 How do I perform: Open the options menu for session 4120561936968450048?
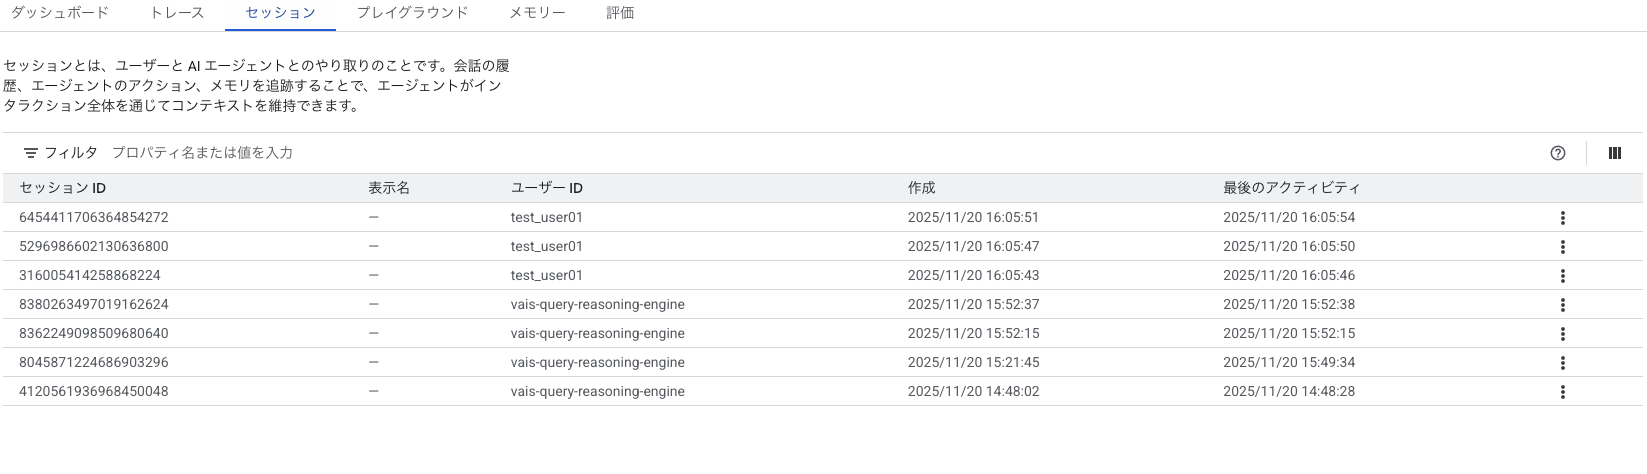point(1562,392)
